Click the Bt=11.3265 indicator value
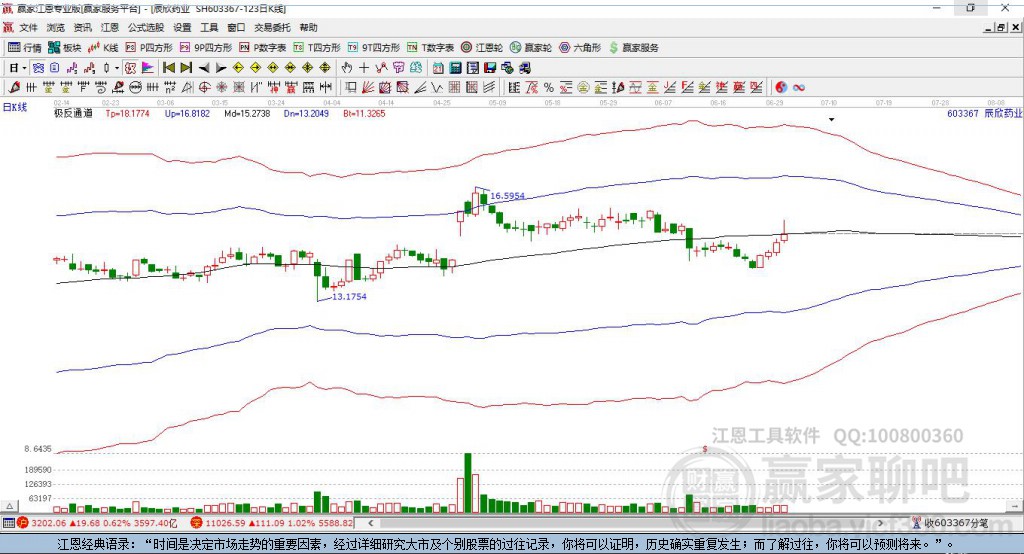The width and height of the screenshot is (1024, 554). (364, 113)
